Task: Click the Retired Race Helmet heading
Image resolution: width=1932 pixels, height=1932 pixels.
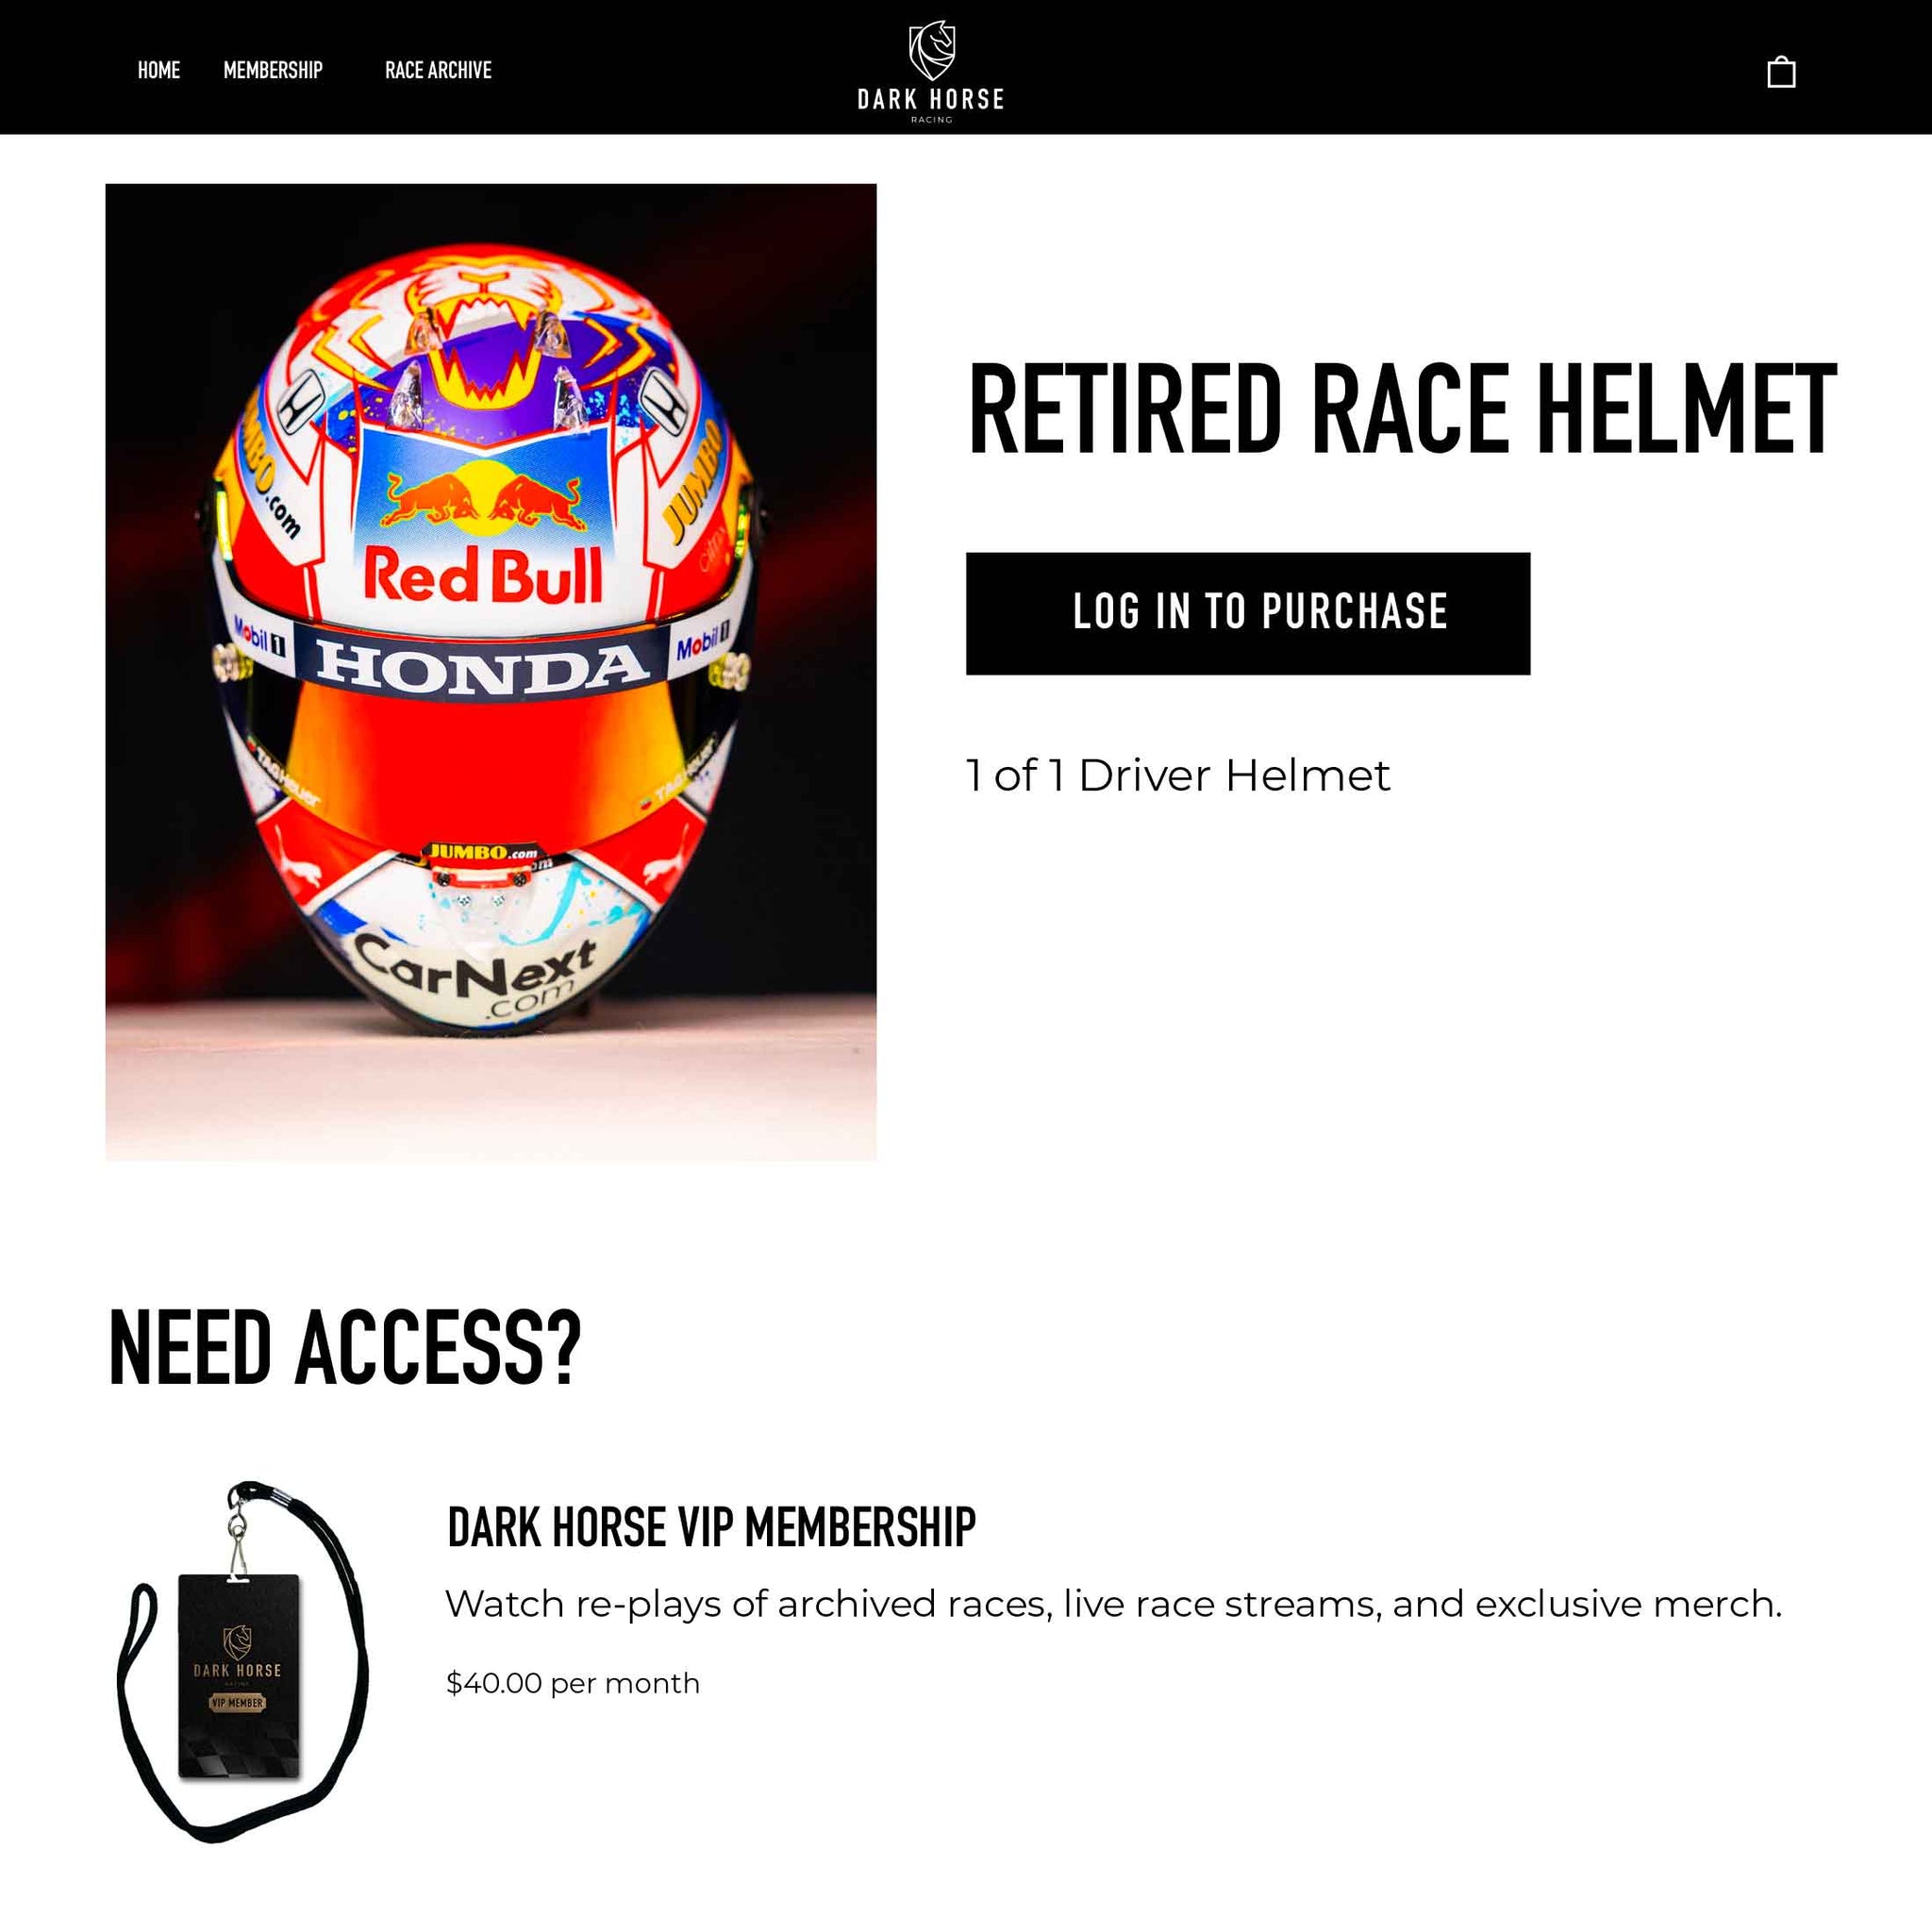Action: coord(1402,409)
